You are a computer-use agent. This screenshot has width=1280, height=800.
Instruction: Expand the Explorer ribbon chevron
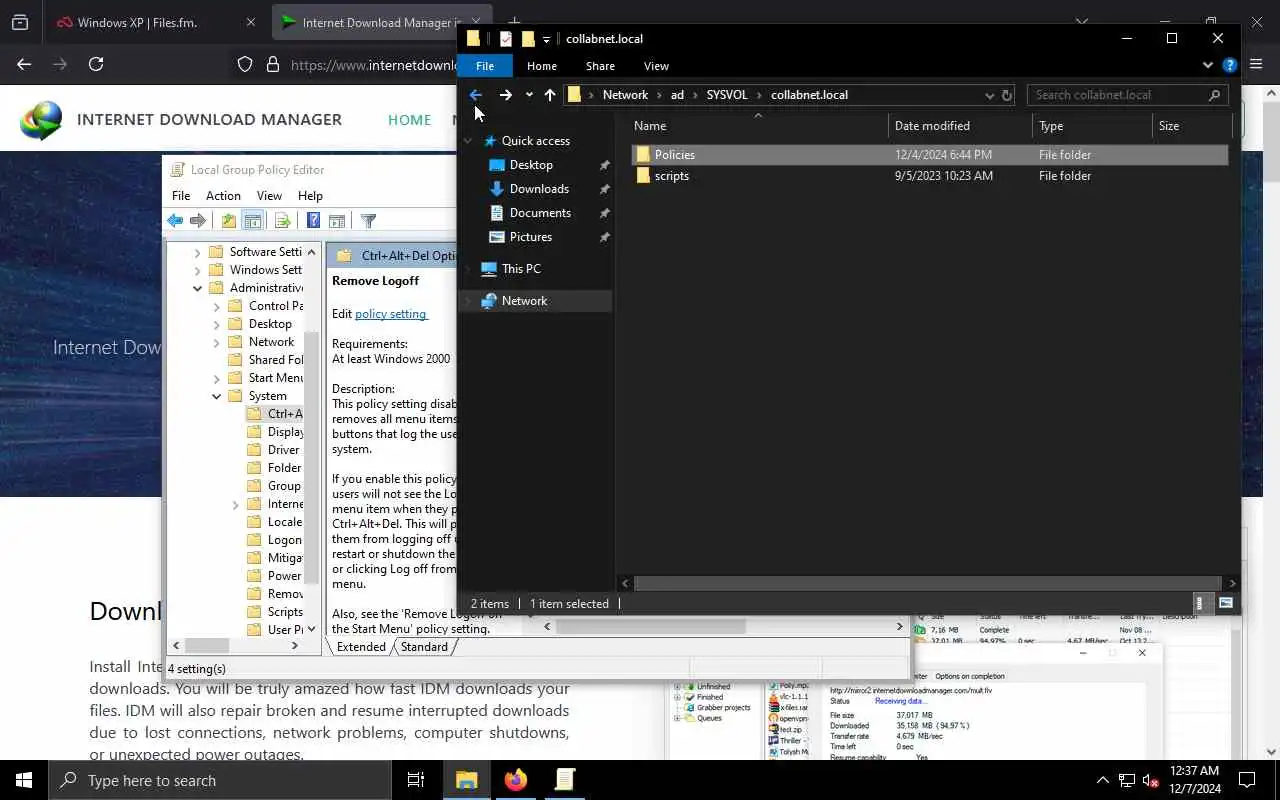[x=1208, y=66]
